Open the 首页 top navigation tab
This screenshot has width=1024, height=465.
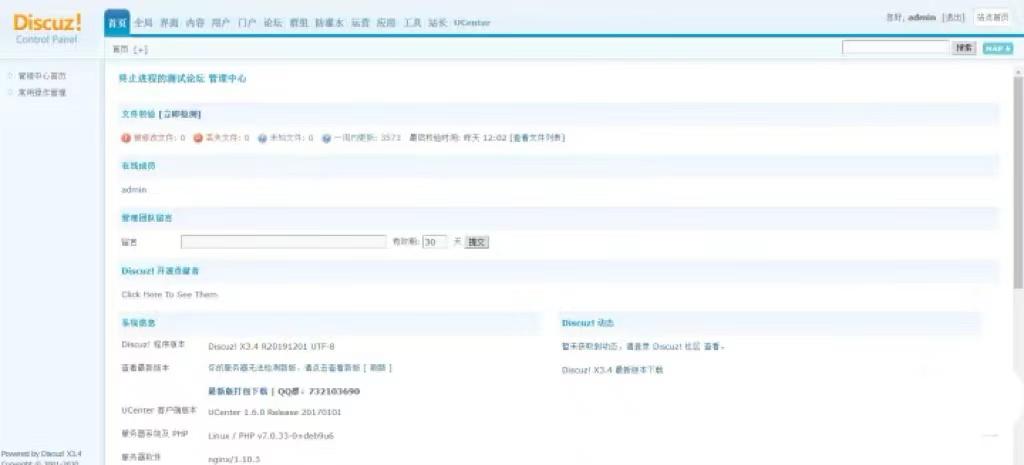click(x=117, y=23)
